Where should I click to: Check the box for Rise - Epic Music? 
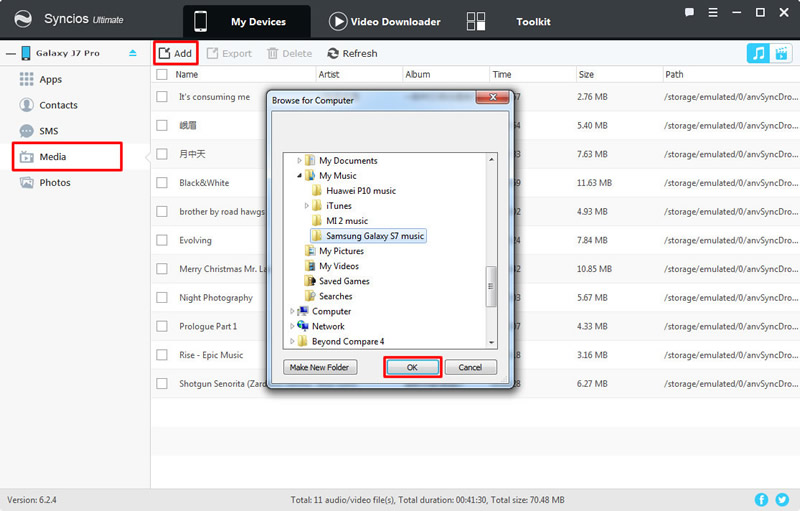162,354
